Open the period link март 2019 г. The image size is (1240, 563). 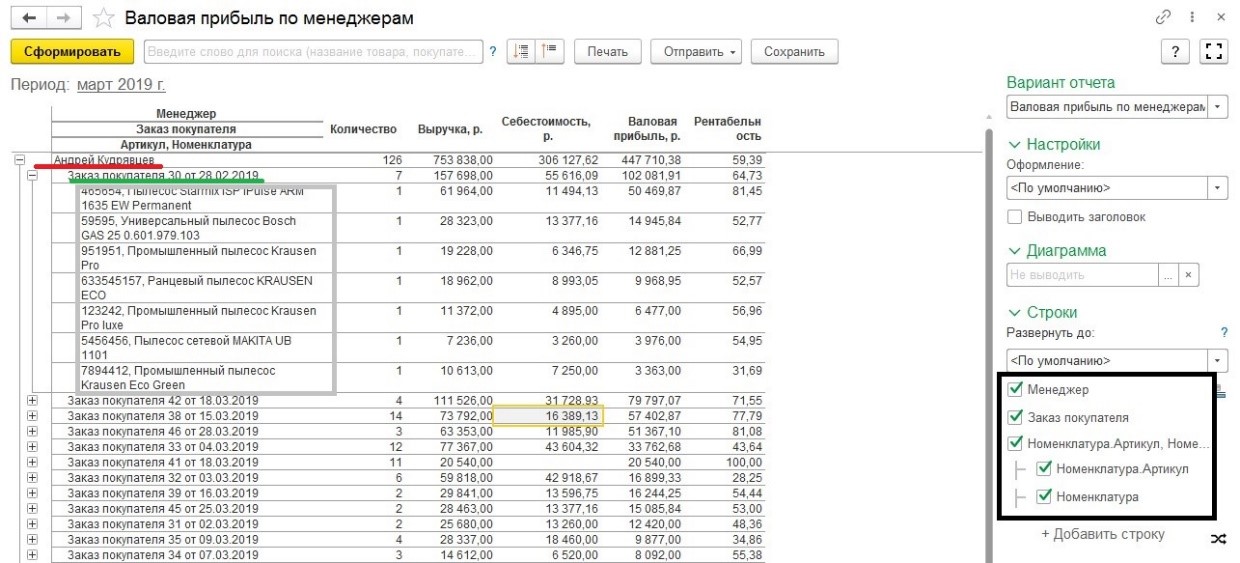(121, 85)
